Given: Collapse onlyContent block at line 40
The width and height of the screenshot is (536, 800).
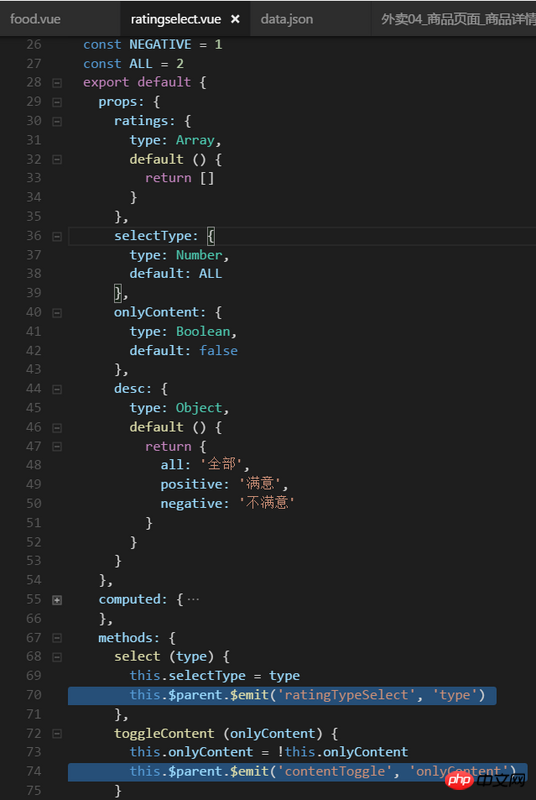Looking at the screenshot, I should [57, 313].
